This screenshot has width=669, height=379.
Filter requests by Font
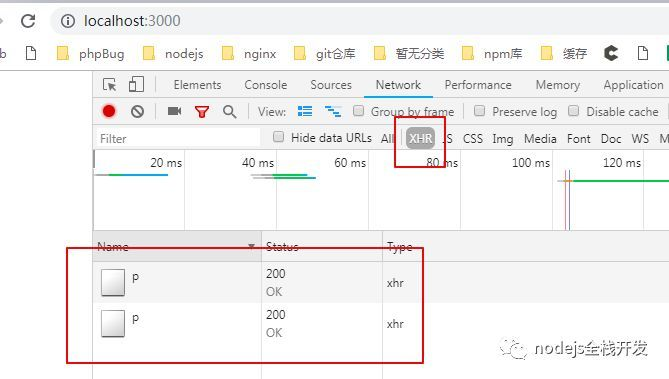coord(579,138)
